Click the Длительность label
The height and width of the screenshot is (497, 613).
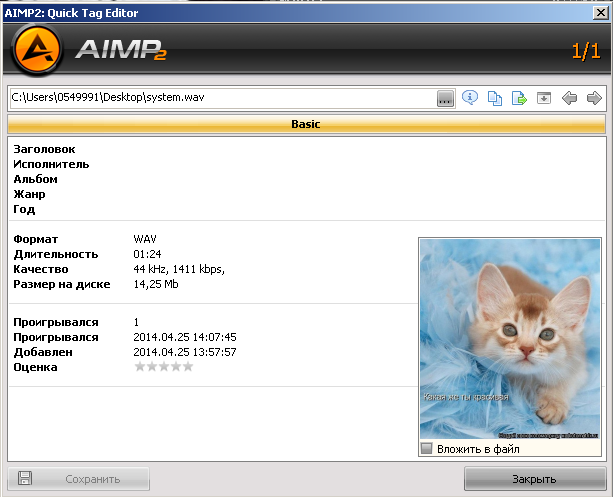tap(56, 255)
